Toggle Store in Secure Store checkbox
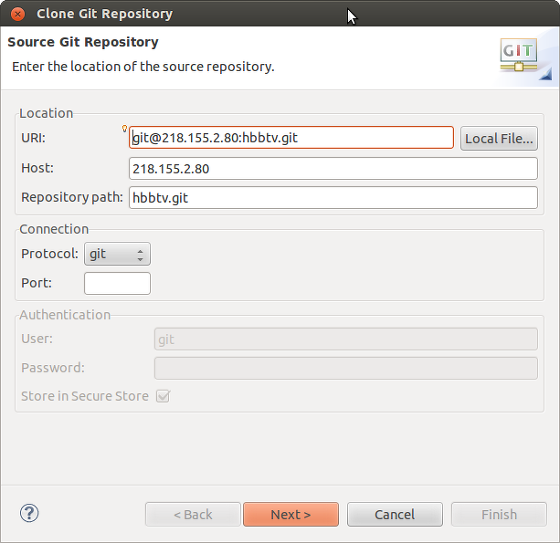Image resolution: width=560 pixels, height=543 pixels. pyautogui.click(x=162, y=396)
